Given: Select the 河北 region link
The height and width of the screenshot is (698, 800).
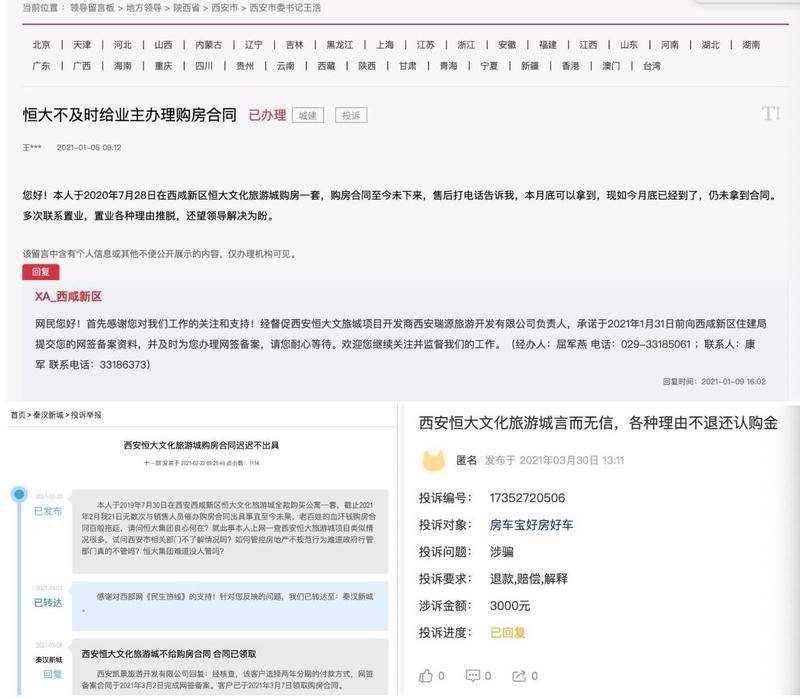Looking at the screenshot, I should coord(123,45).
